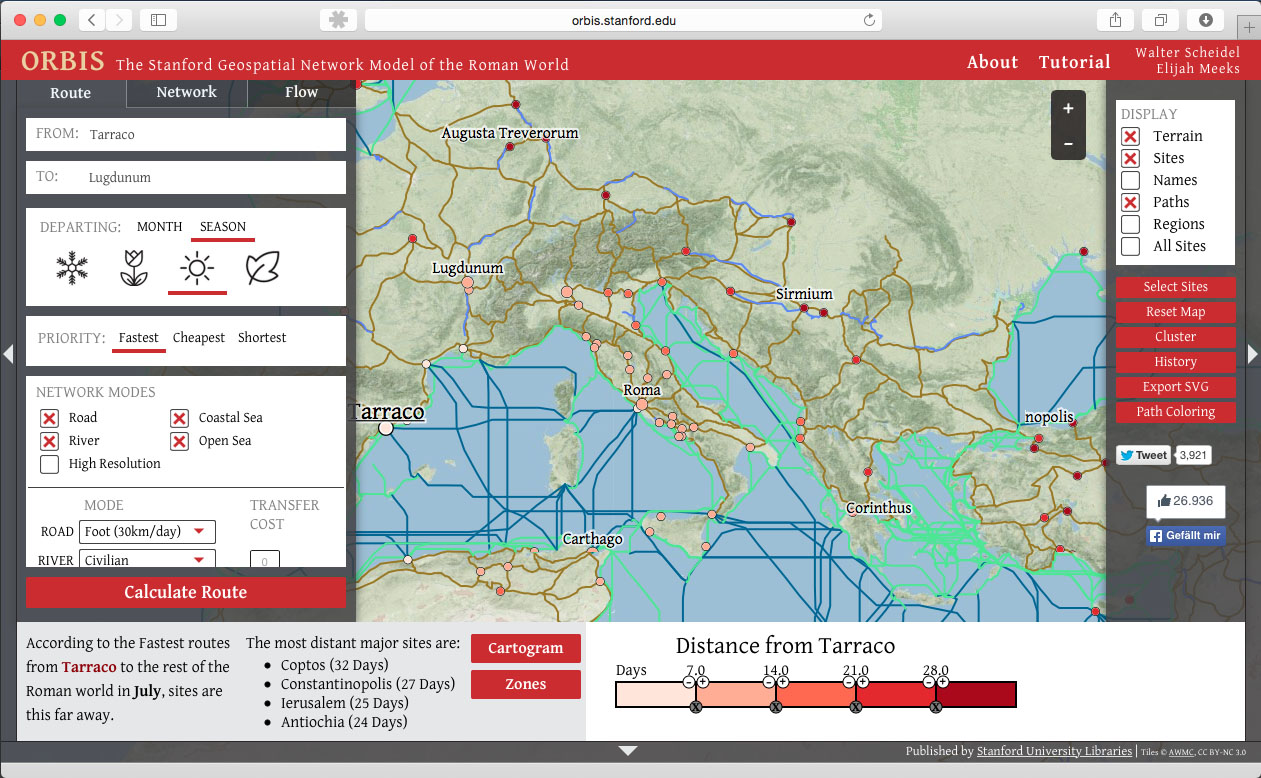Click the Calculate Route button
The width and height of the screenshot is (1261, 778).
[185, 592]
